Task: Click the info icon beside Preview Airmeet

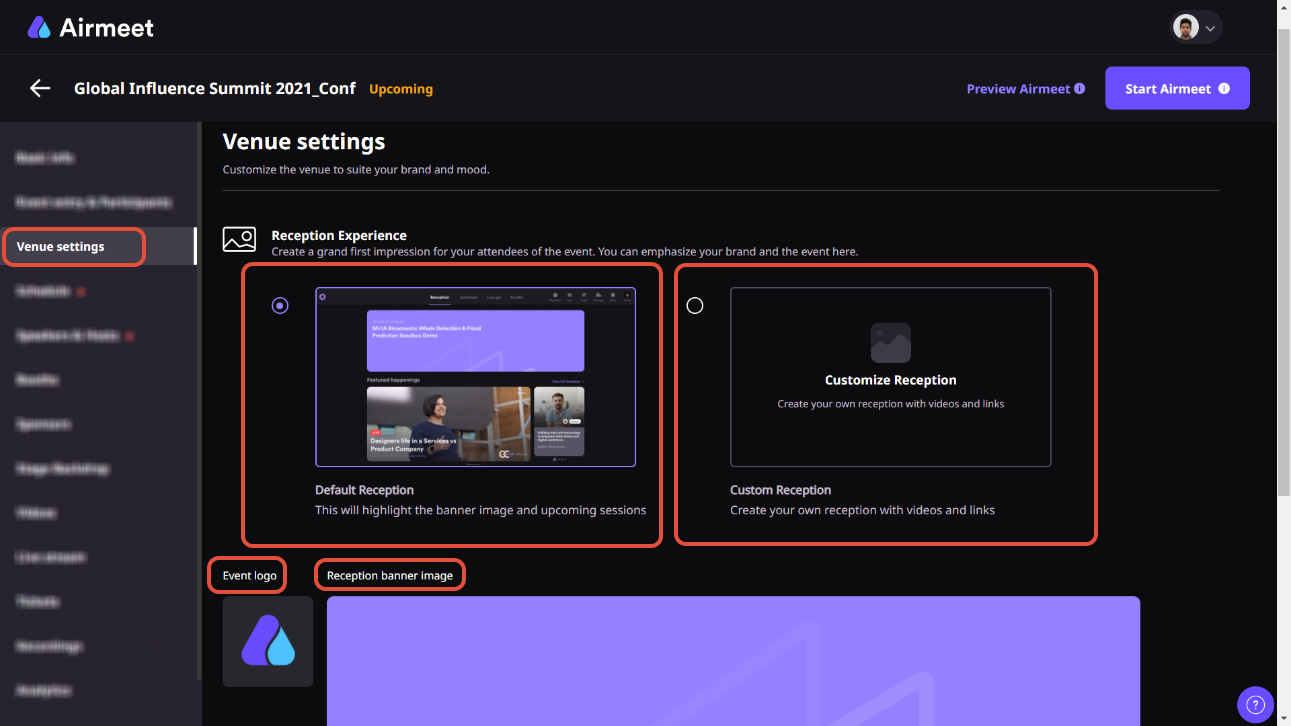Action: 1079,89
